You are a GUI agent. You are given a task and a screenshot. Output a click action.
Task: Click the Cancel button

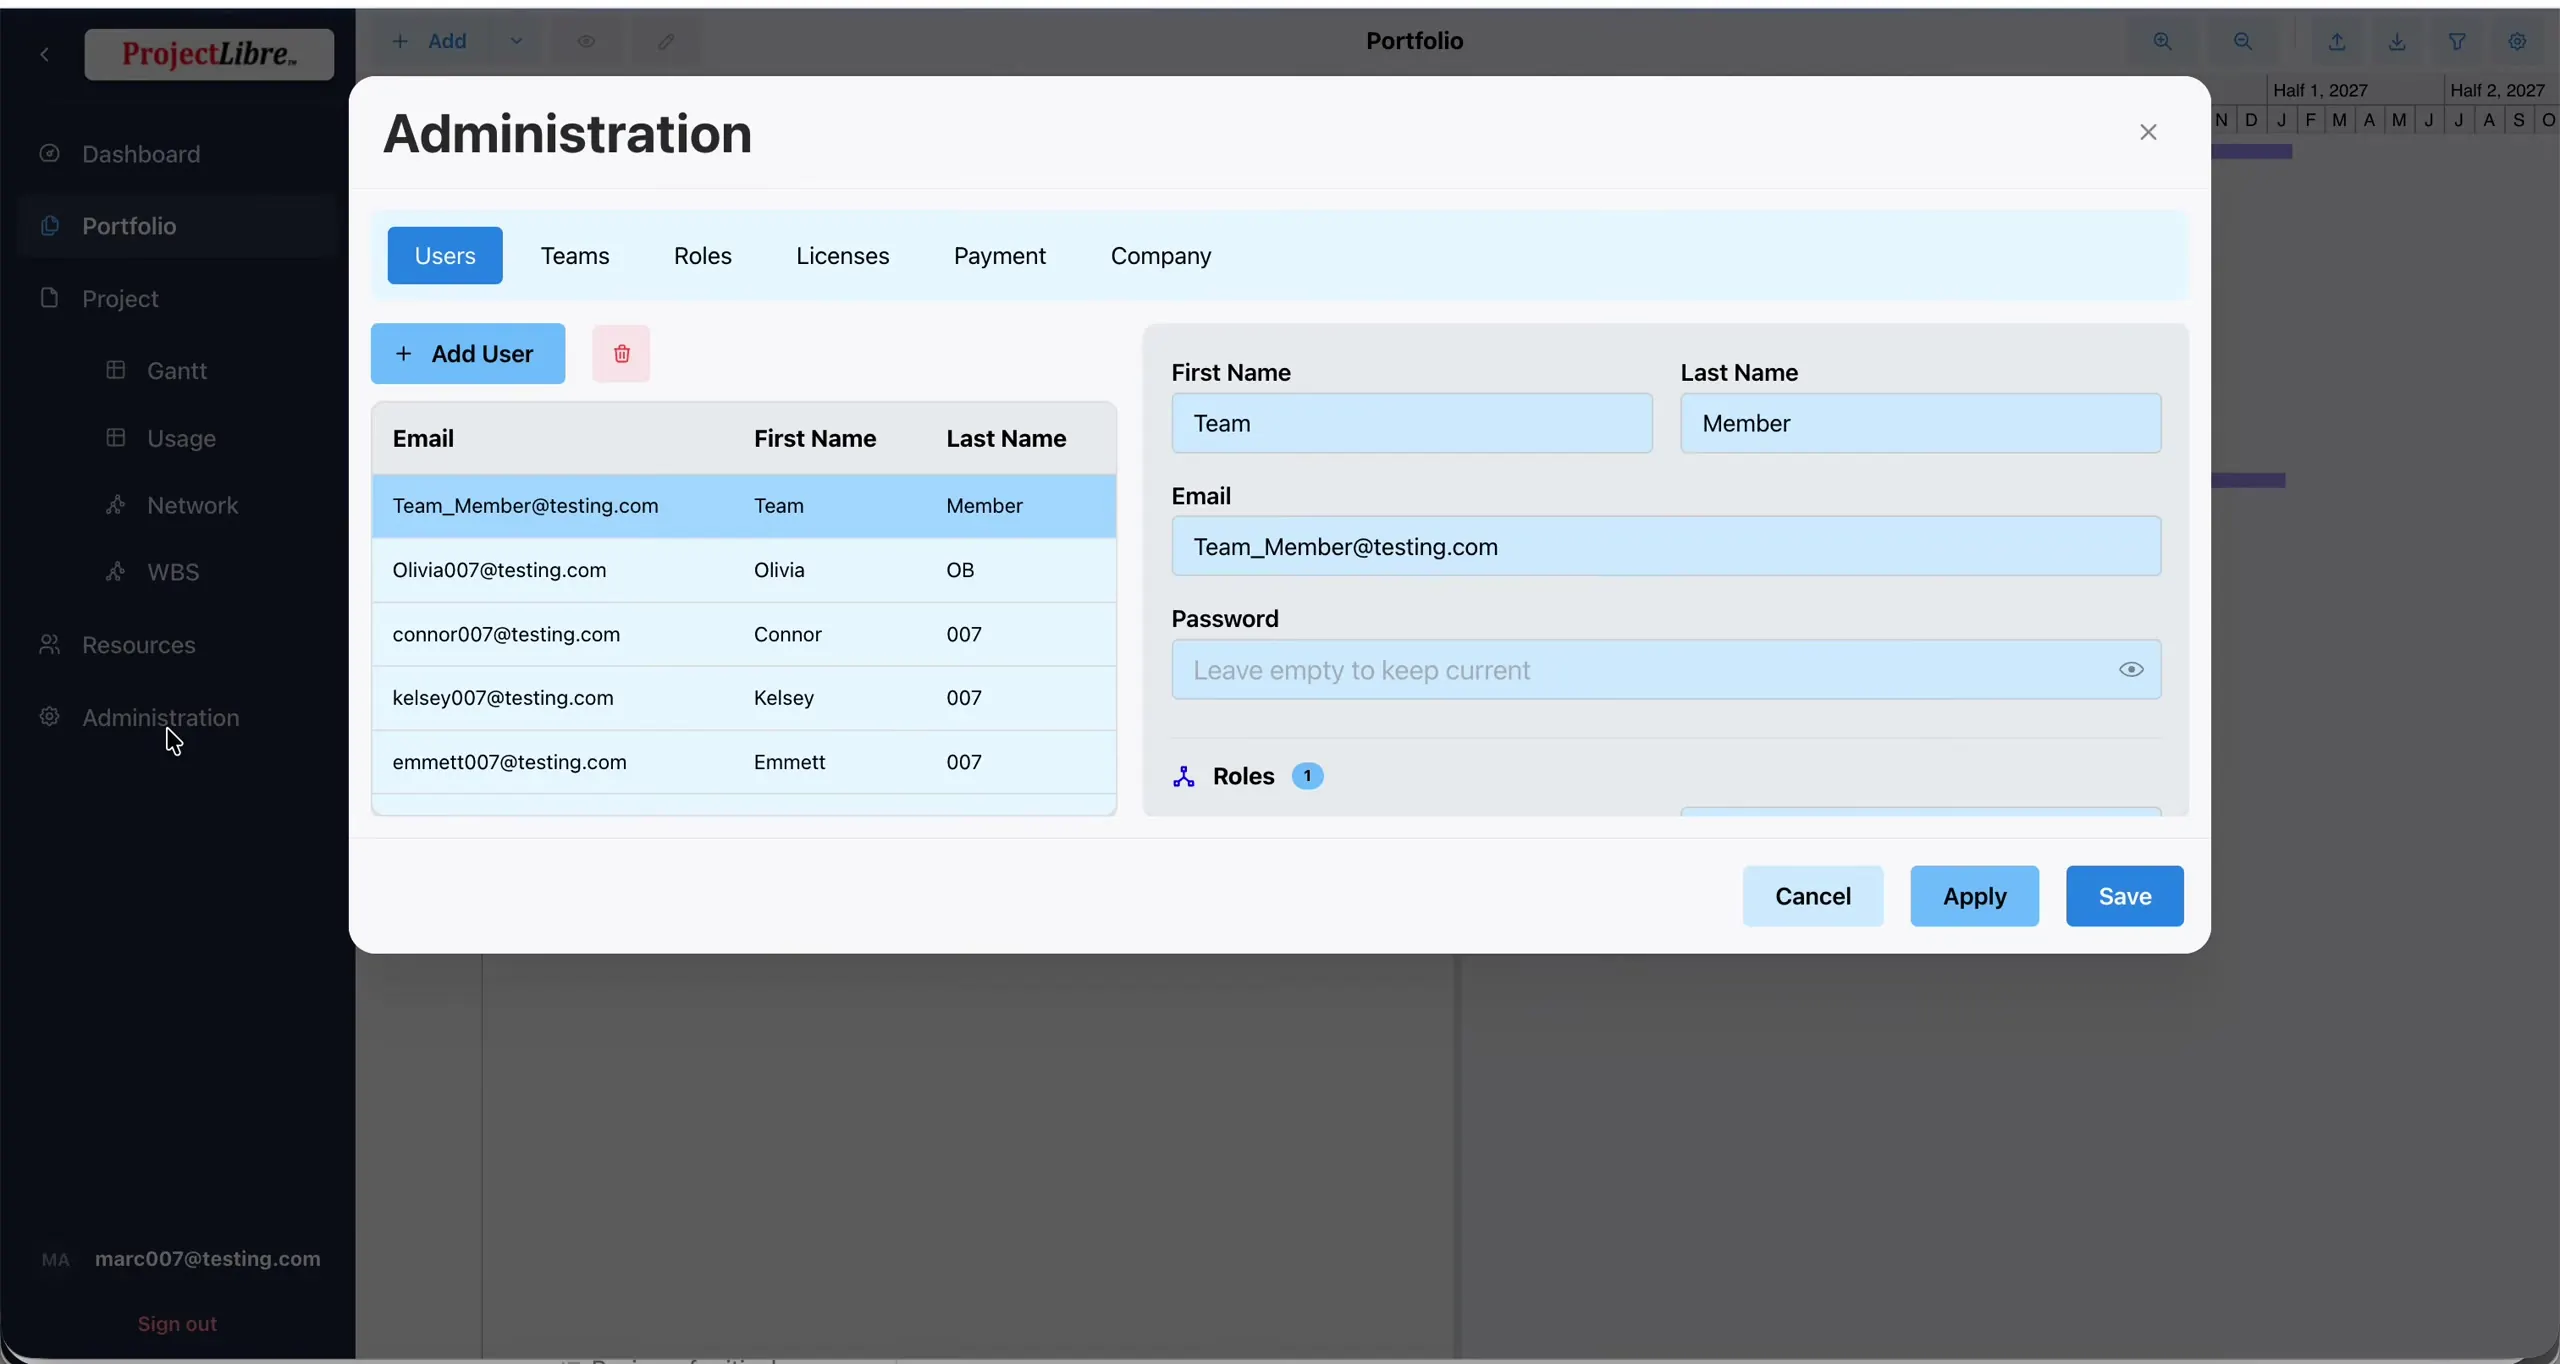coord(1812,896)
